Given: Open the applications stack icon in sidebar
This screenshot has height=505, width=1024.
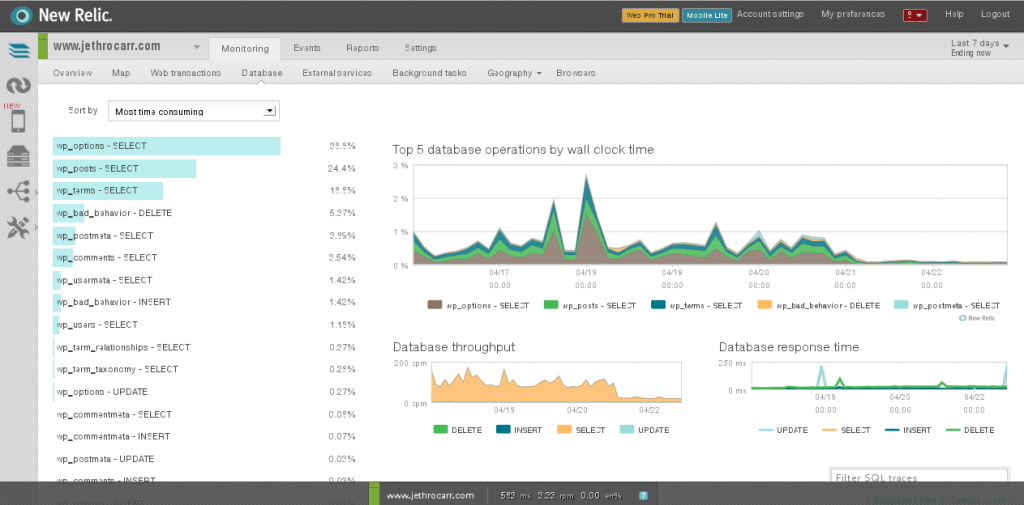Looking at the screenshot, I should pos(19,50).
